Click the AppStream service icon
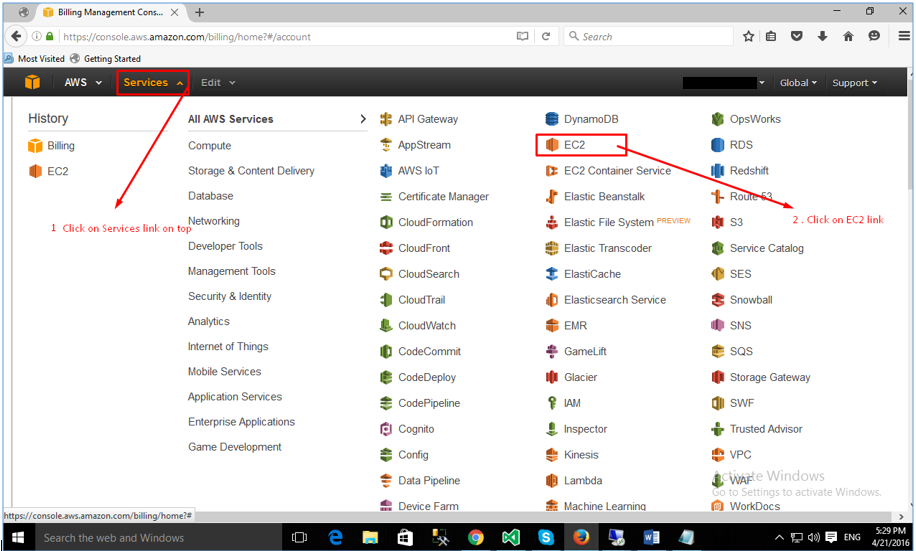 tap(386, 145)
